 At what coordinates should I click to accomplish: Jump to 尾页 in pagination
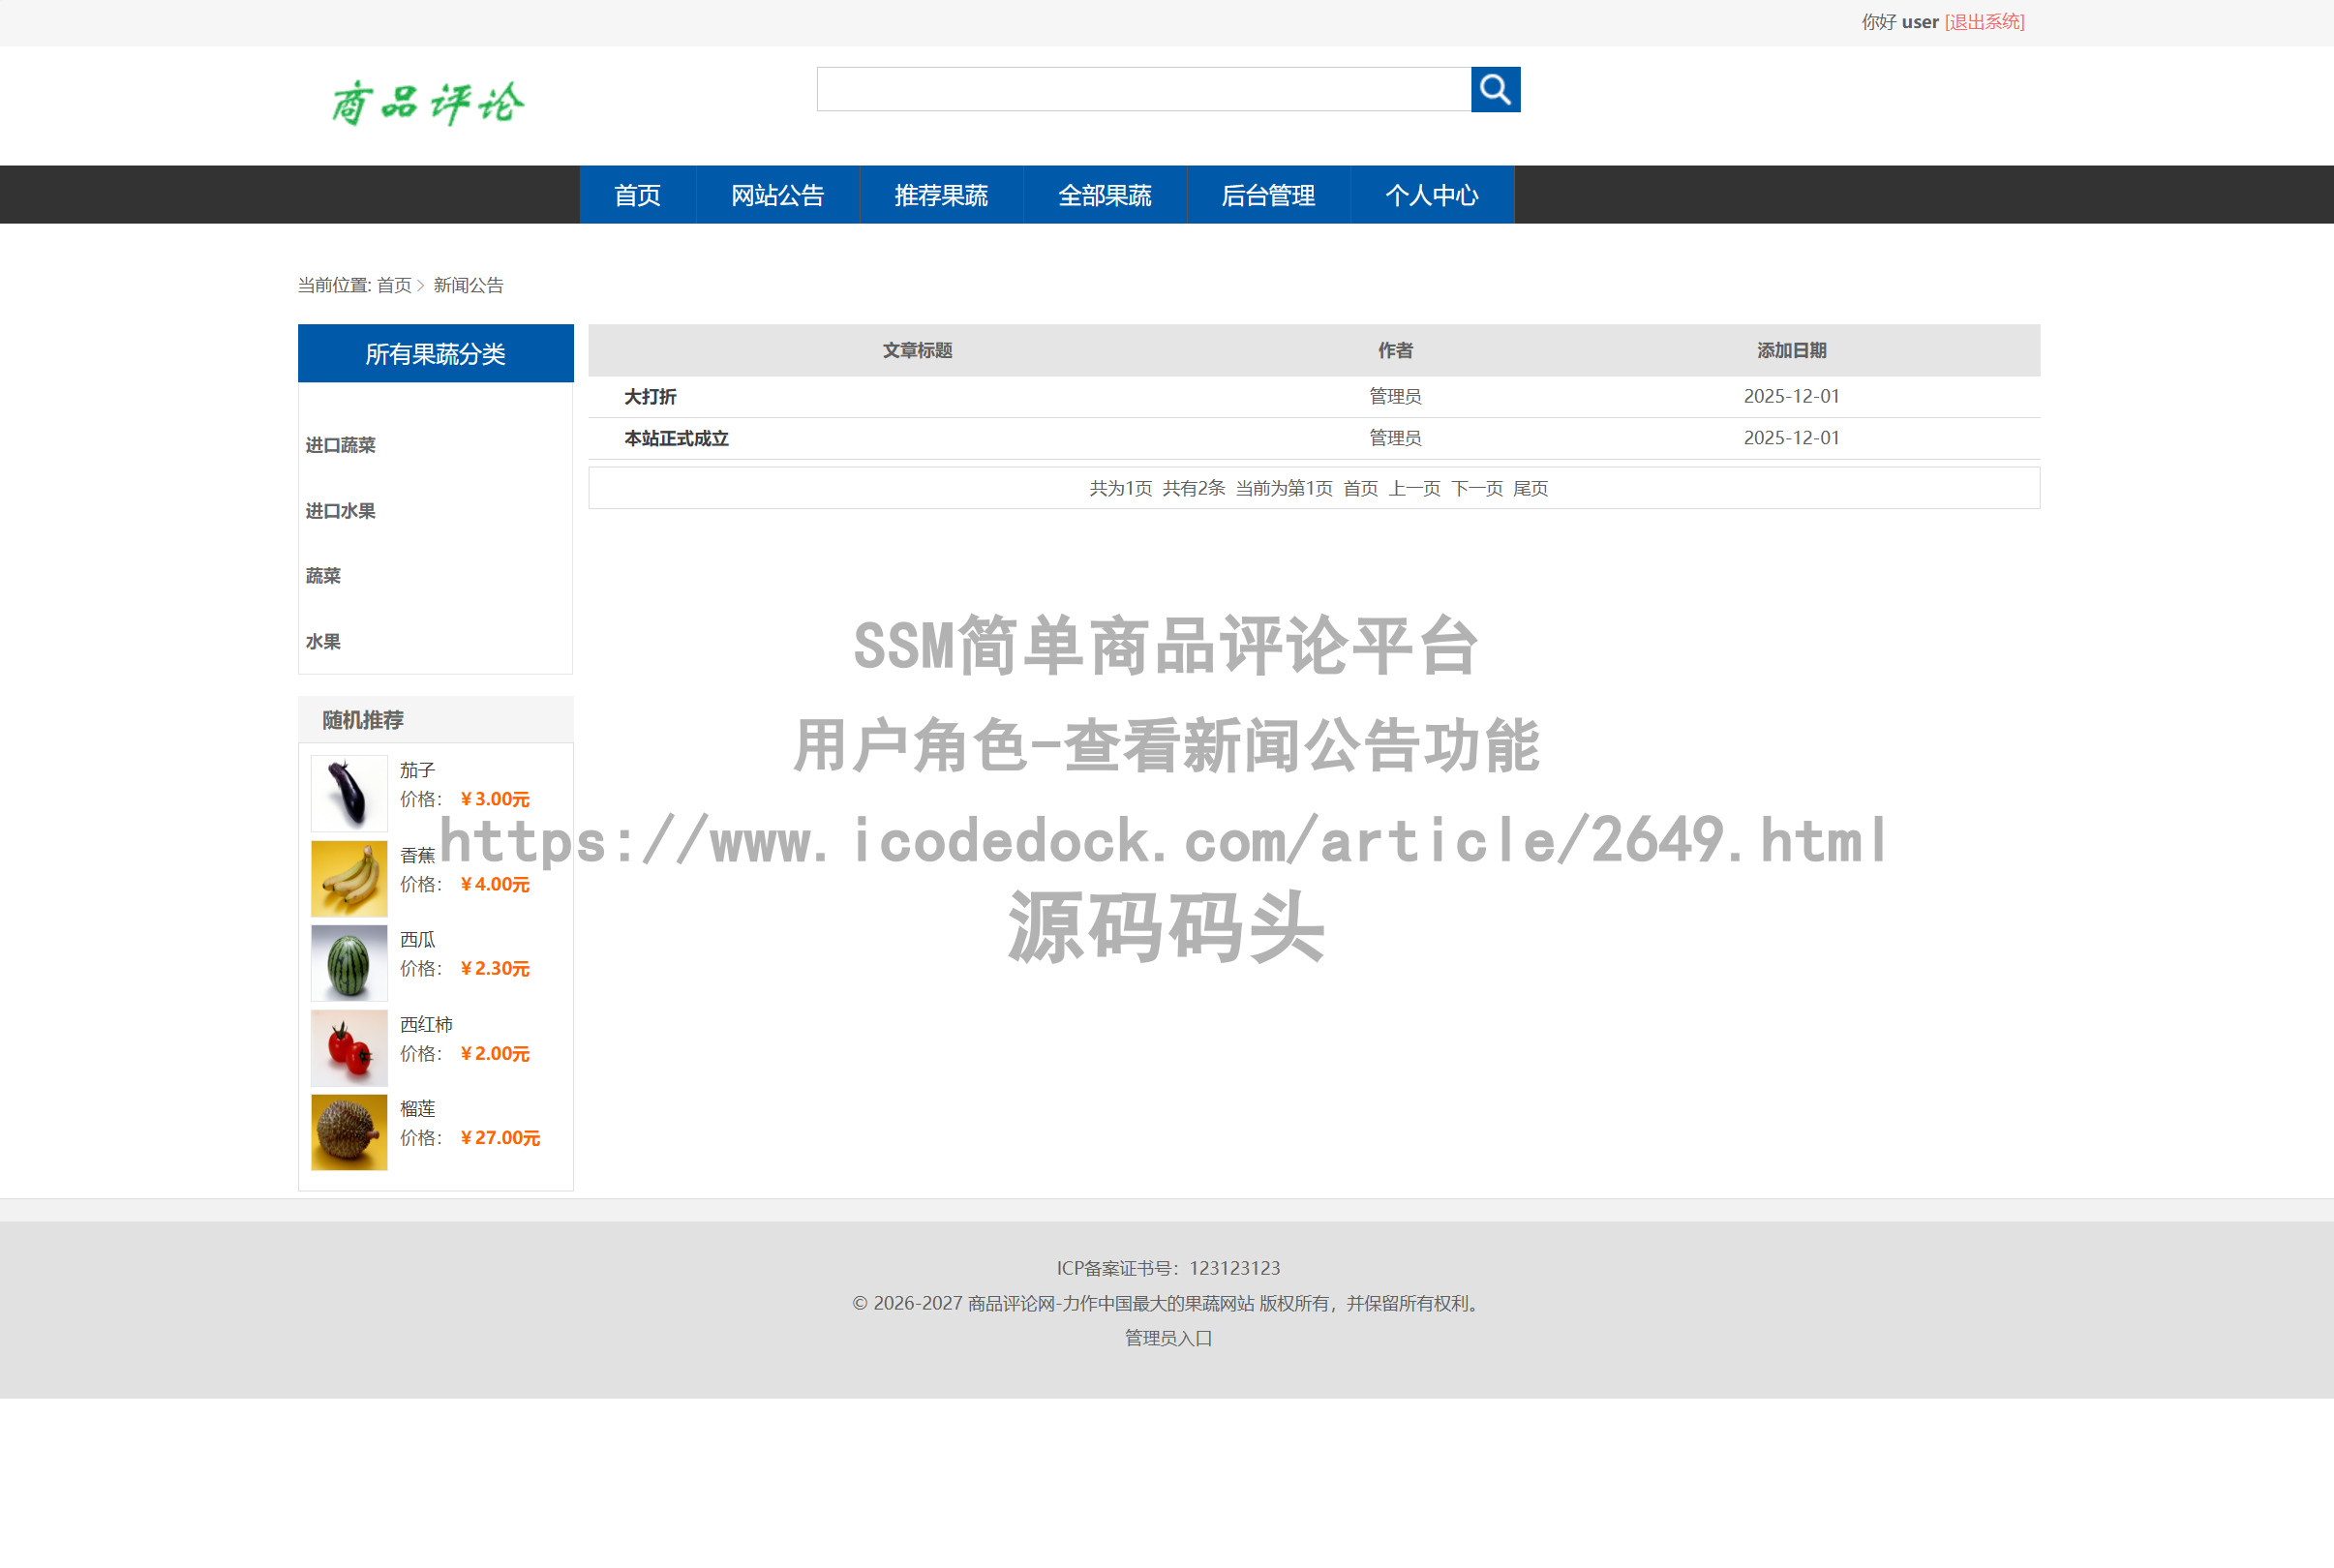[1534, 489]
